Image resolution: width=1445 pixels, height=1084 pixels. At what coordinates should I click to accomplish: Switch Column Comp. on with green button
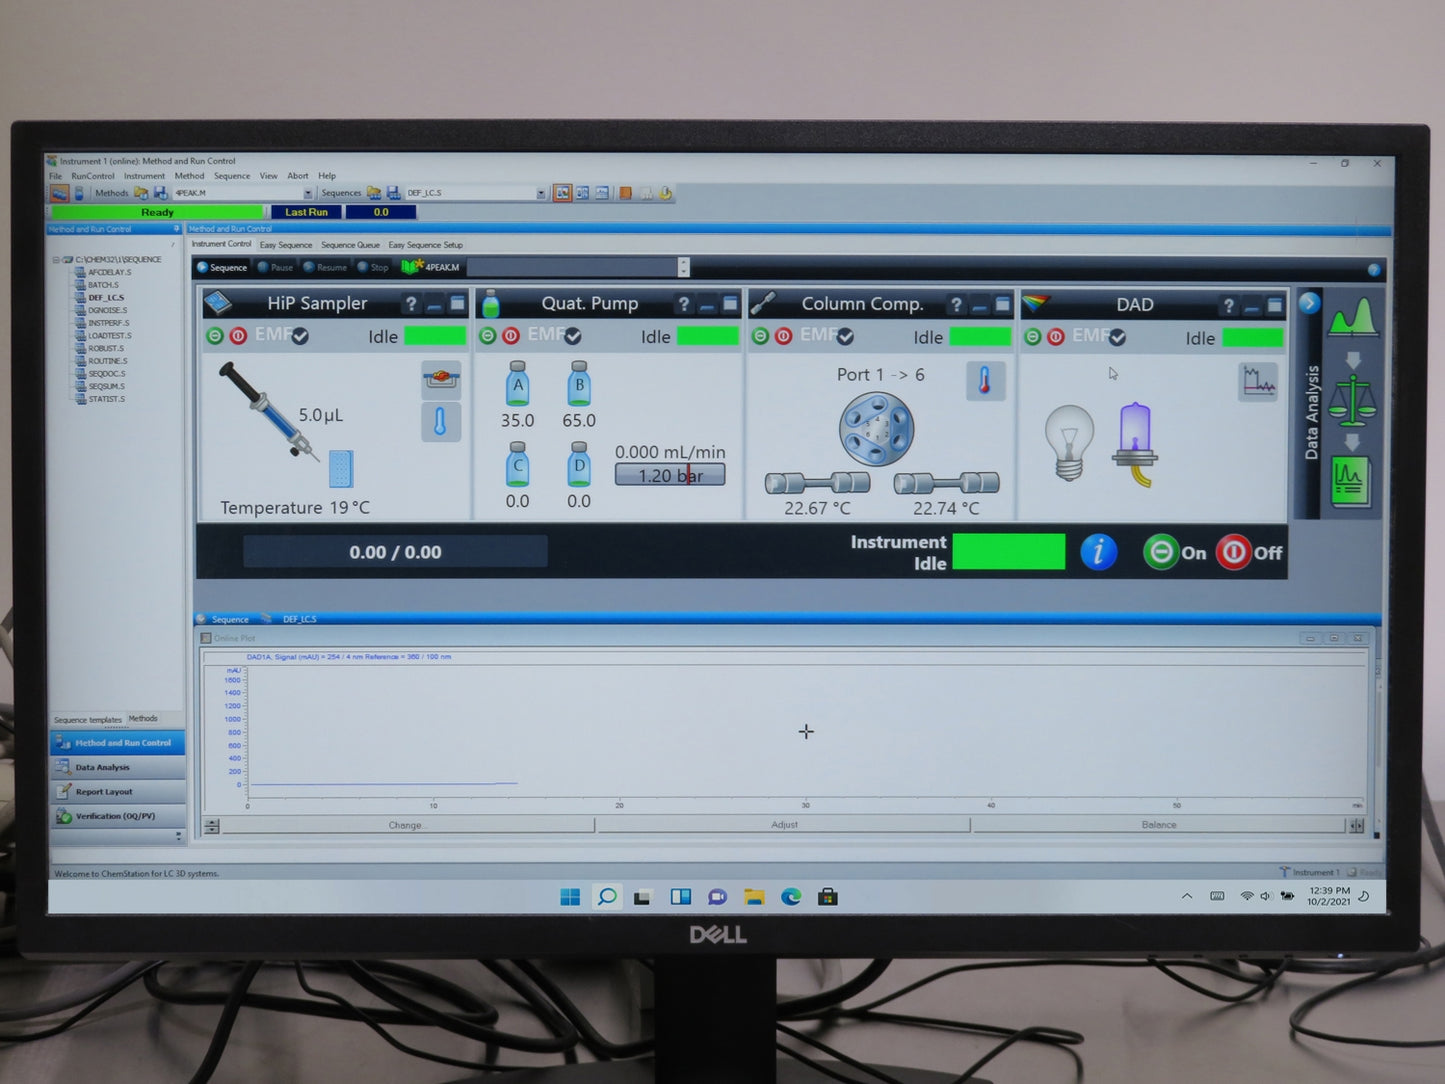coord(760,336)
